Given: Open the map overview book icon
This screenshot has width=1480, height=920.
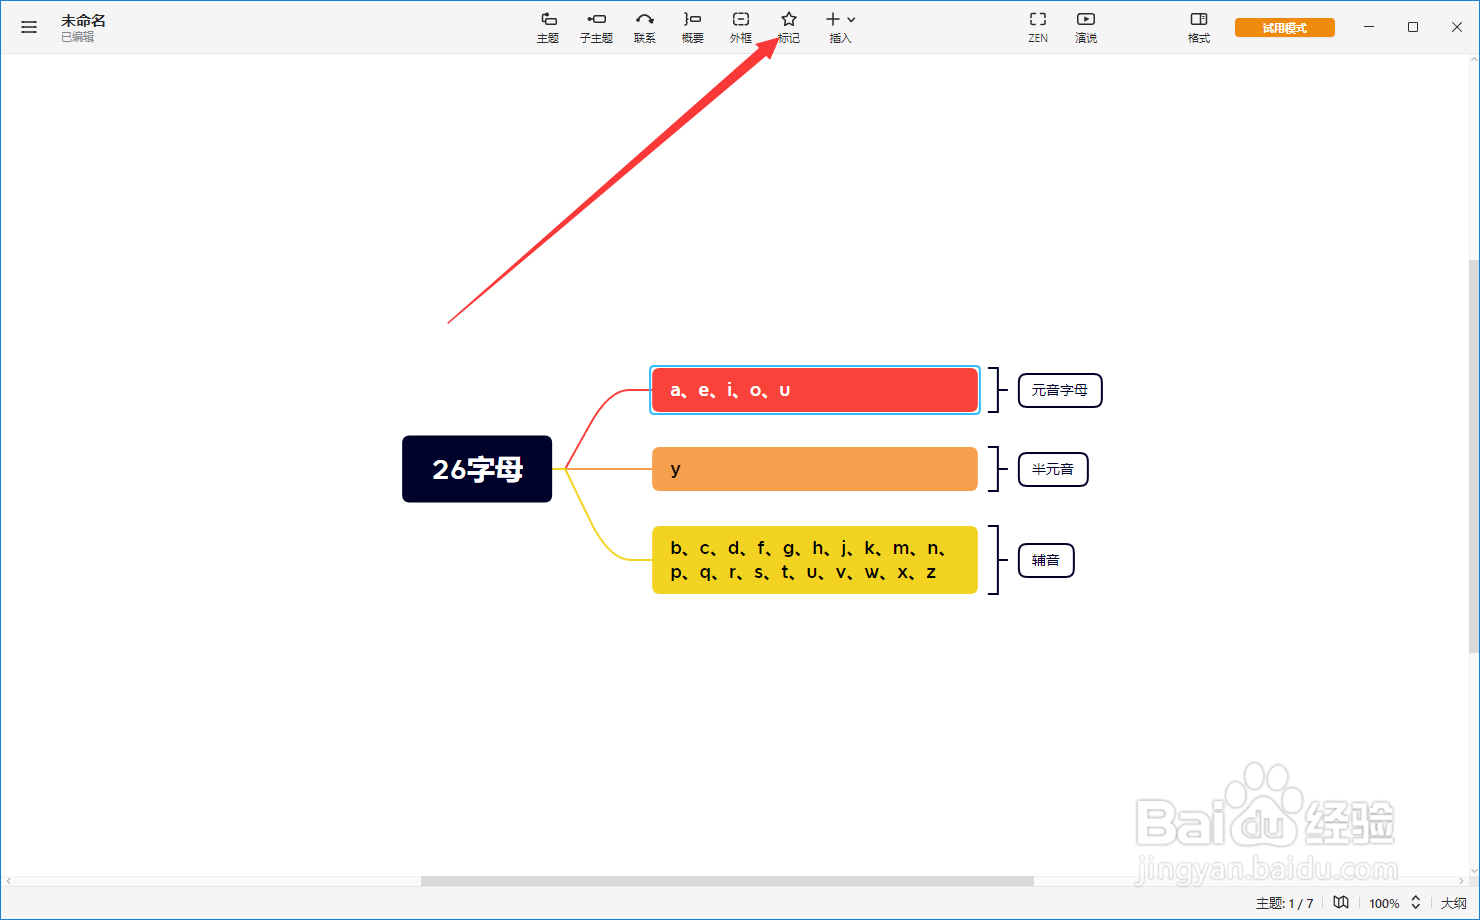Looking at the screenshot, I should click(x=1341, y=902).
